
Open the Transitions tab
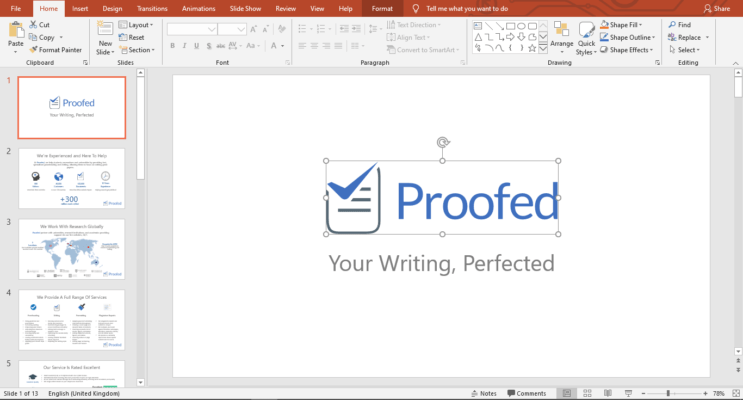point(152,9)
